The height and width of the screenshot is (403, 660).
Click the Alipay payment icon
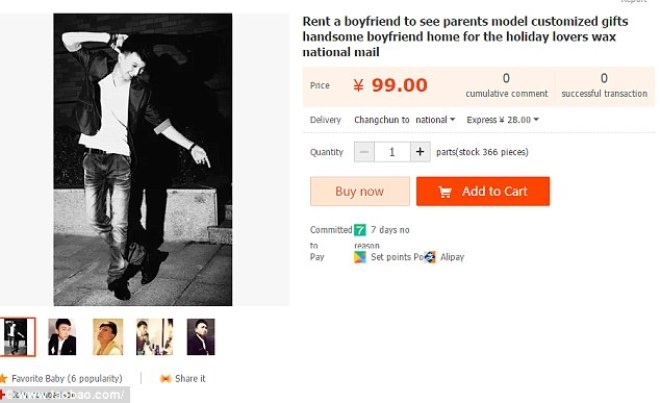pyautogui.click(x=429, y=257)
